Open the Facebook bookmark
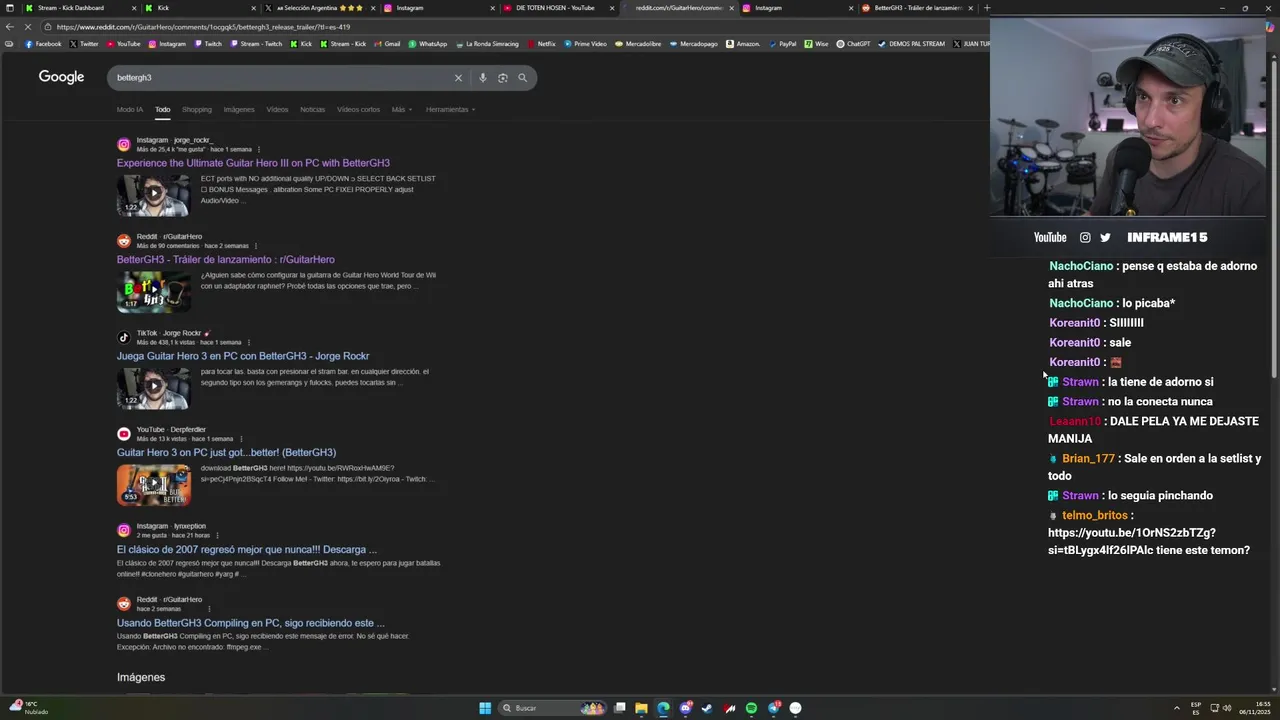Viewport: 1280px width, 720px height. click(43, 44)
